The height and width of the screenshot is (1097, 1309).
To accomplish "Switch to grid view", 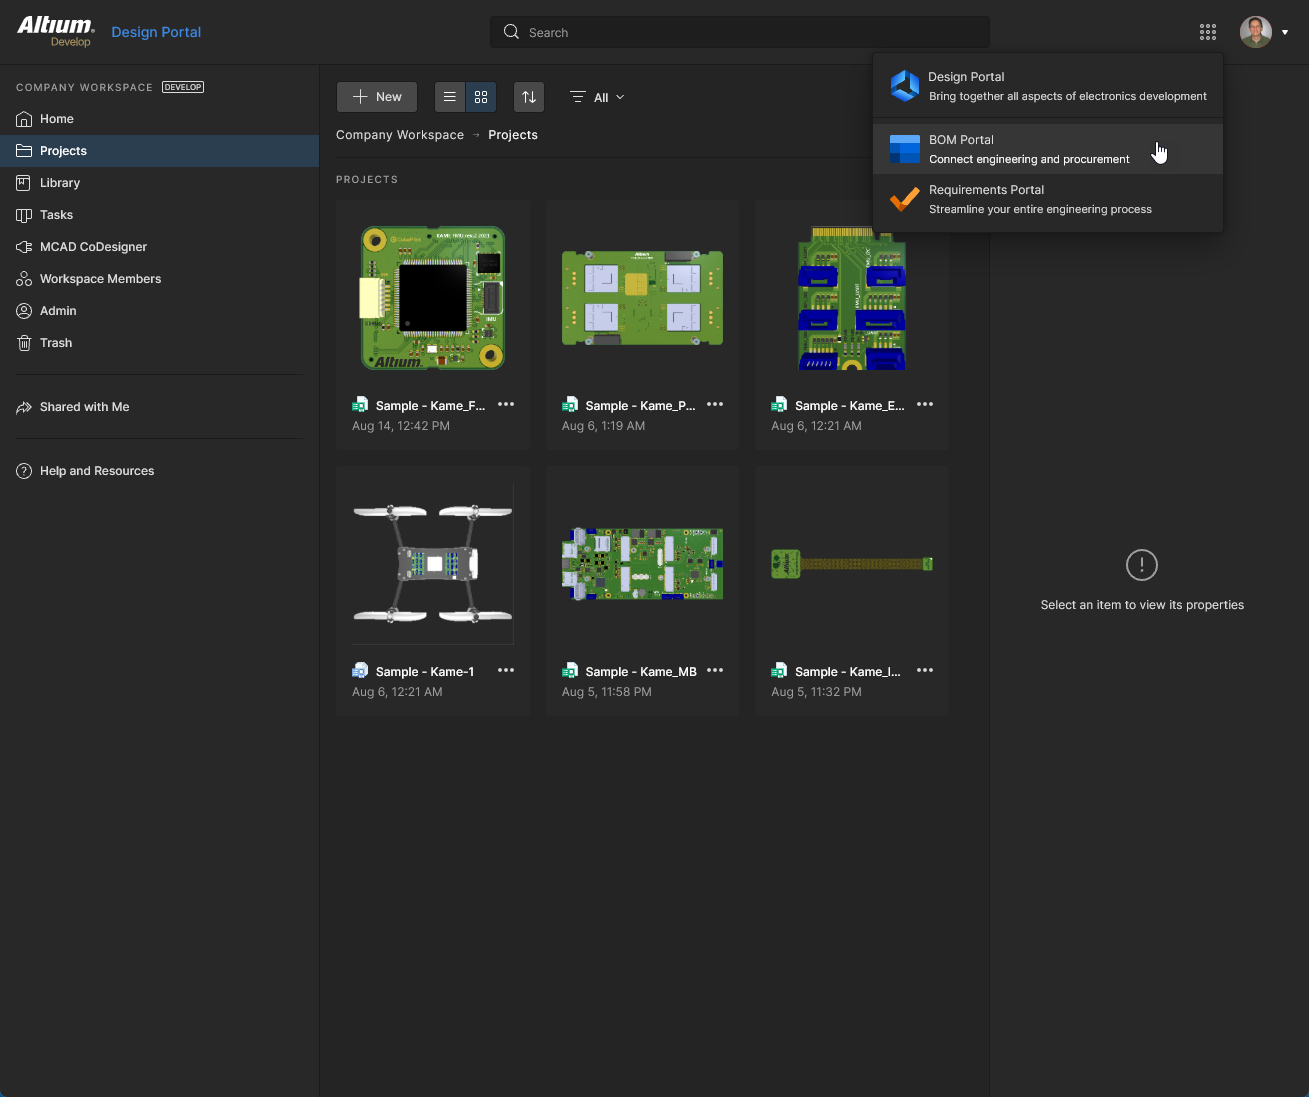I will click(481, 97).
